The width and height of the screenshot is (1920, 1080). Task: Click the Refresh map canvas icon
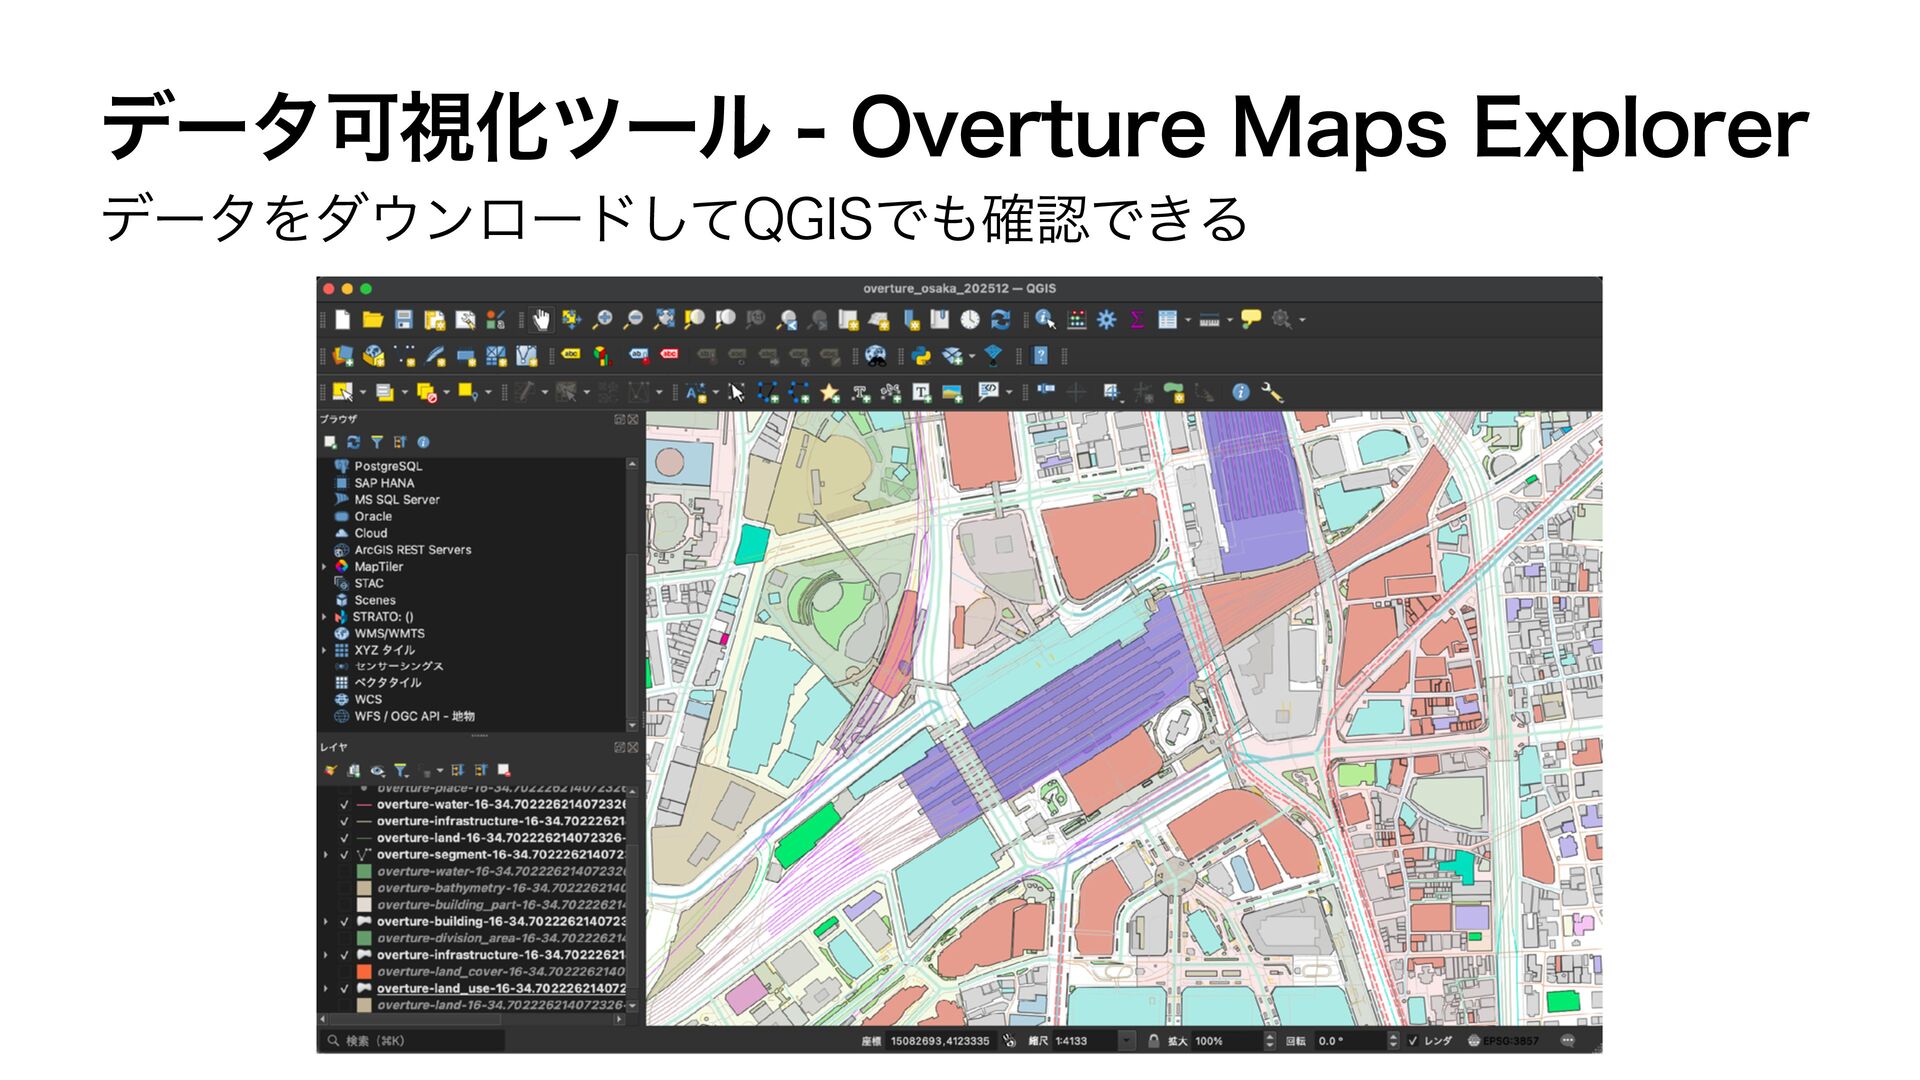coord(1000,320)
